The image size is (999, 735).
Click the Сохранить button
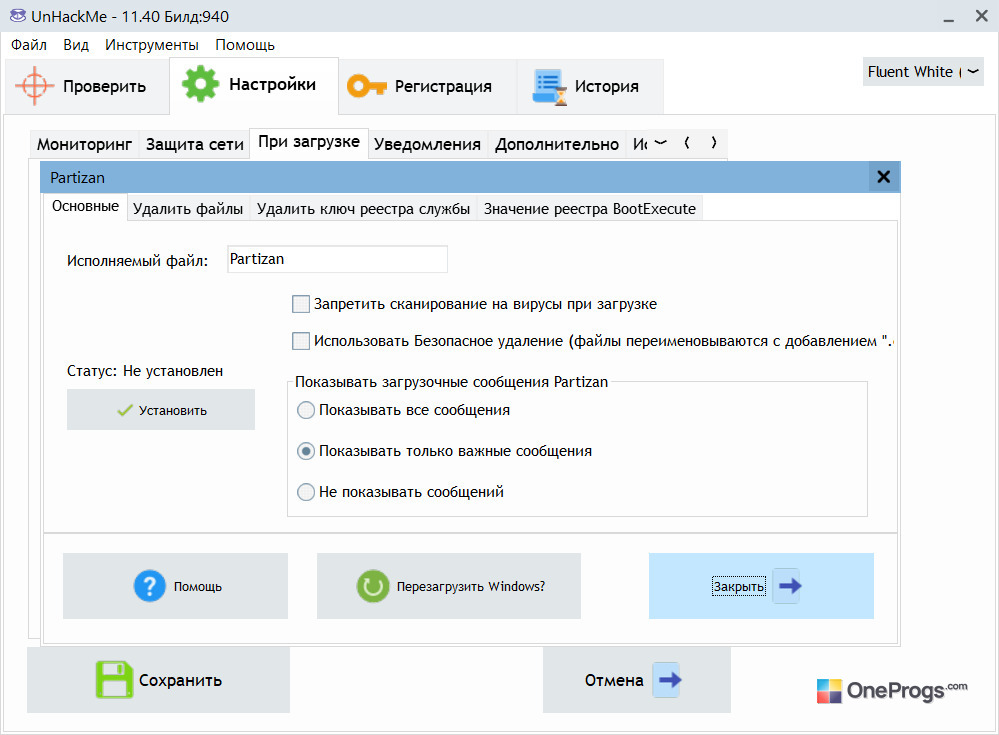(158, 680)
